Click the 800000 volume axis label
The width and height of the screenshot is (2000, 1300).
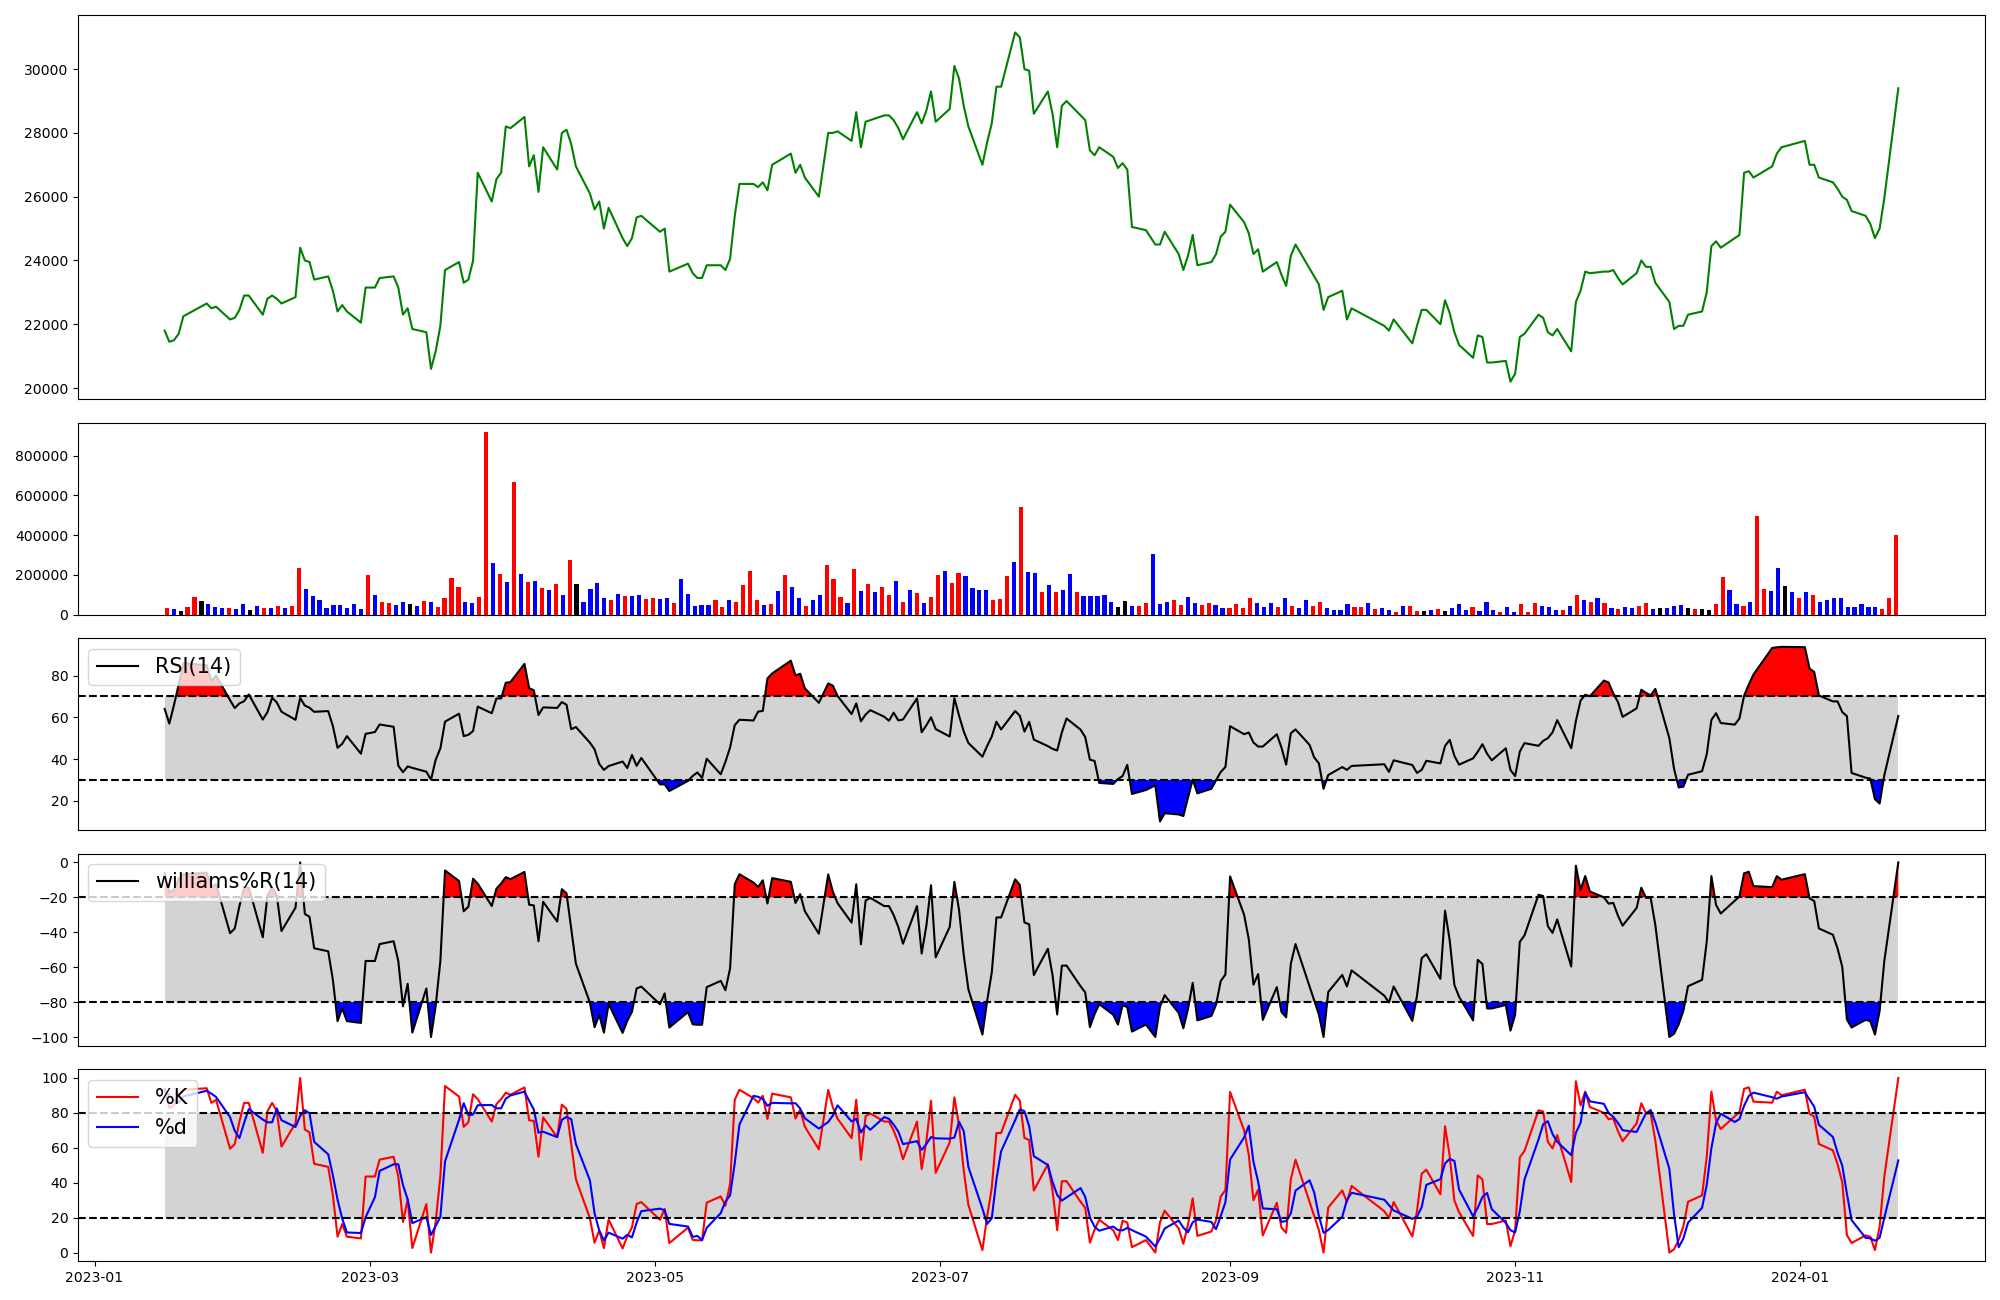tap(42, 456)
